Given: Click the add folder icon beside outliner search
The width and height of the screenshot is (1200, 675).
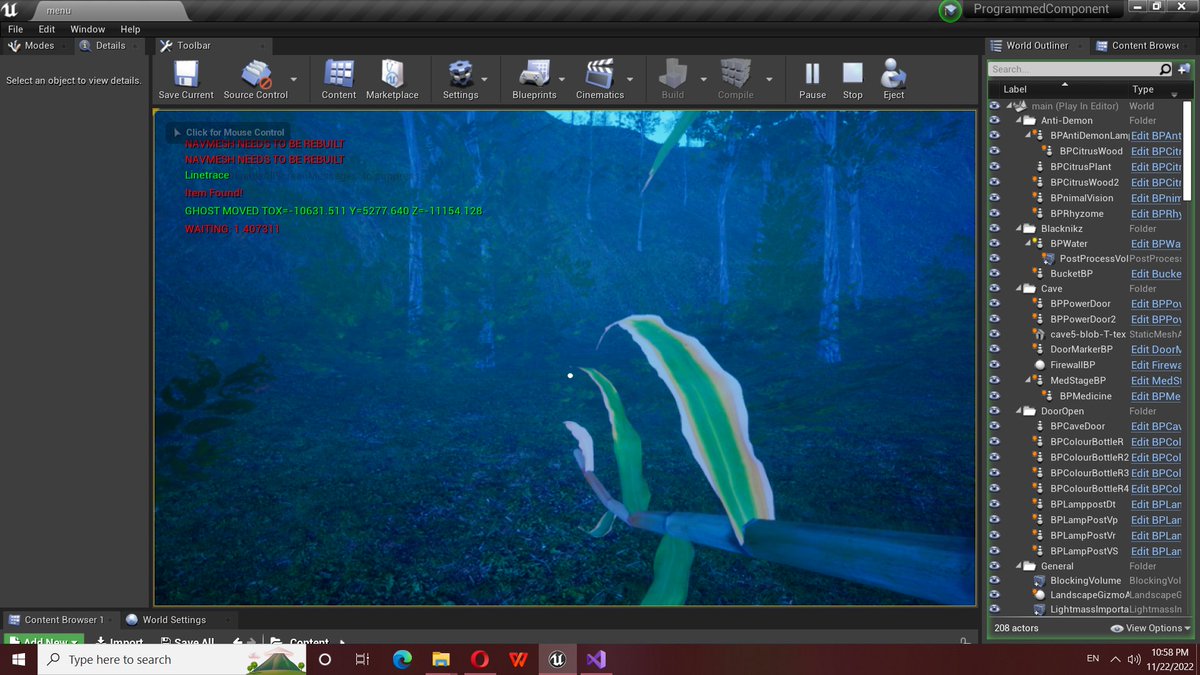Looking at the screenshot, I should click(1183, 69).
